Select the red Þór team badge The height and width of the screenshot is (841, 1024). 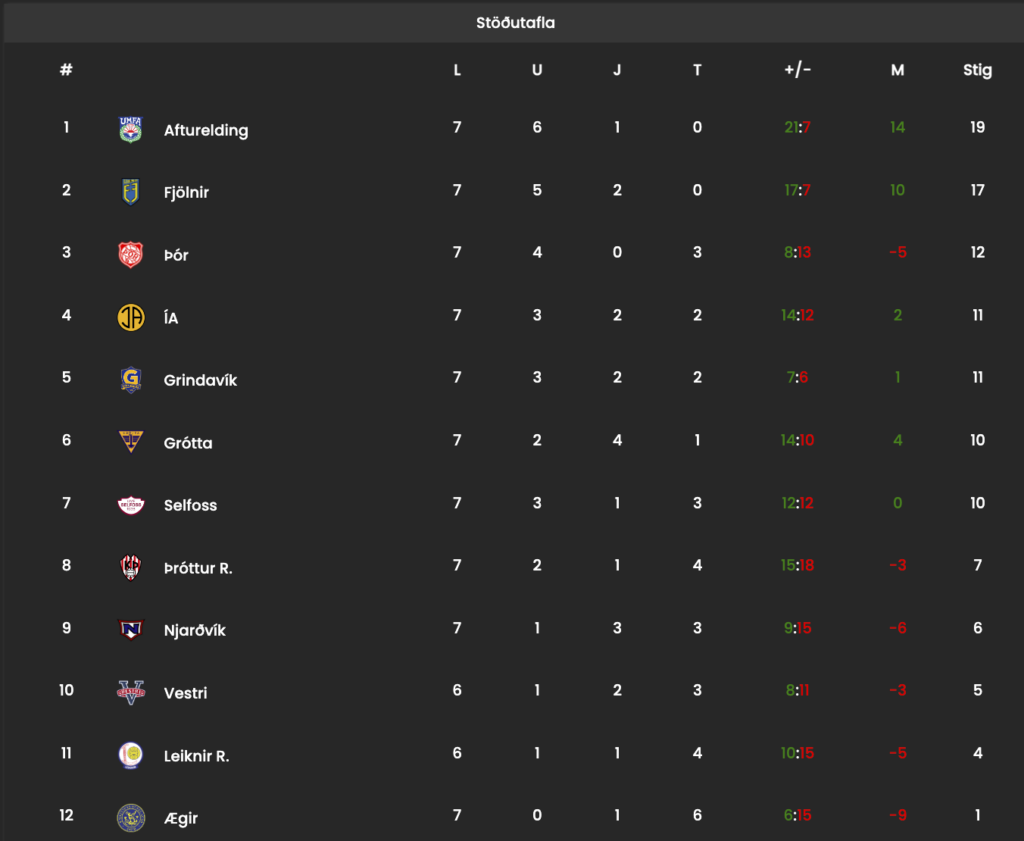(131, 255)
